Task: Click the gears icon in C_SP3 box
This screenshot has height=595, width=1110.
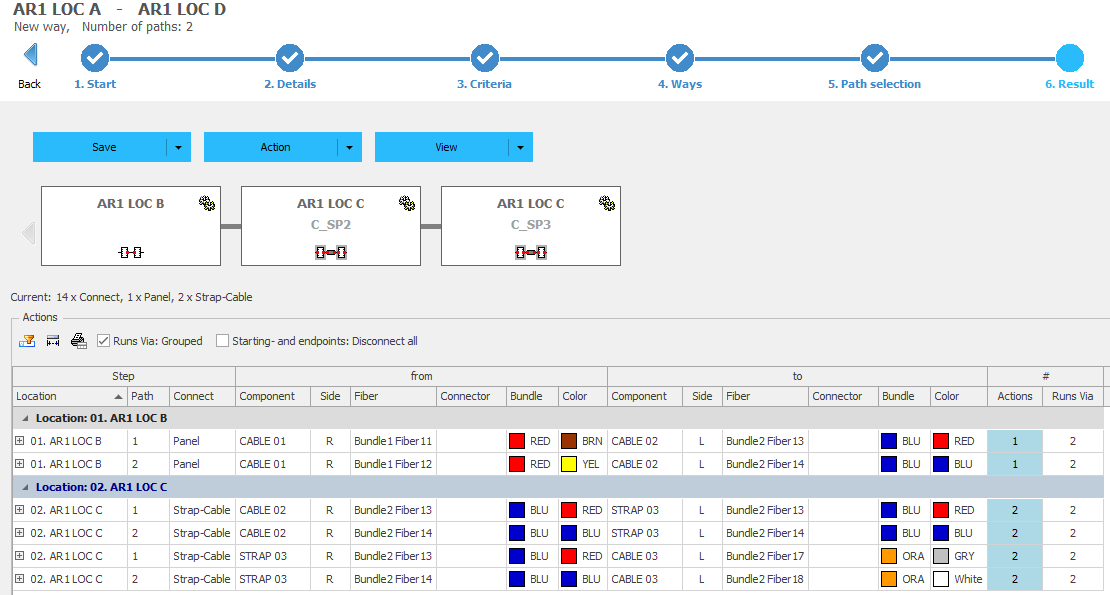Action: click(x=607, y=204)
